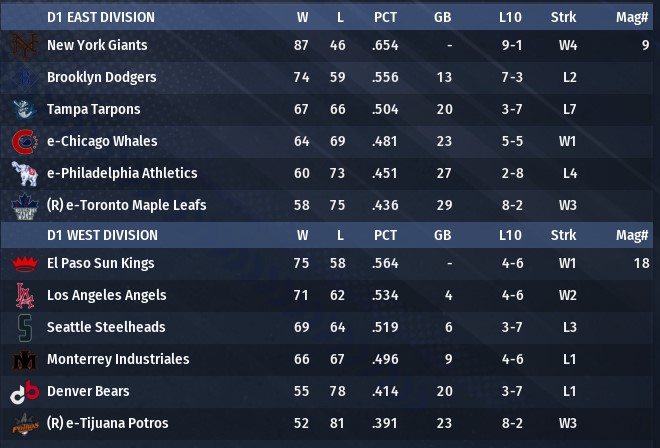Click the Chicago Whales team logo
The image size is (660, 448).
(23, 142)
